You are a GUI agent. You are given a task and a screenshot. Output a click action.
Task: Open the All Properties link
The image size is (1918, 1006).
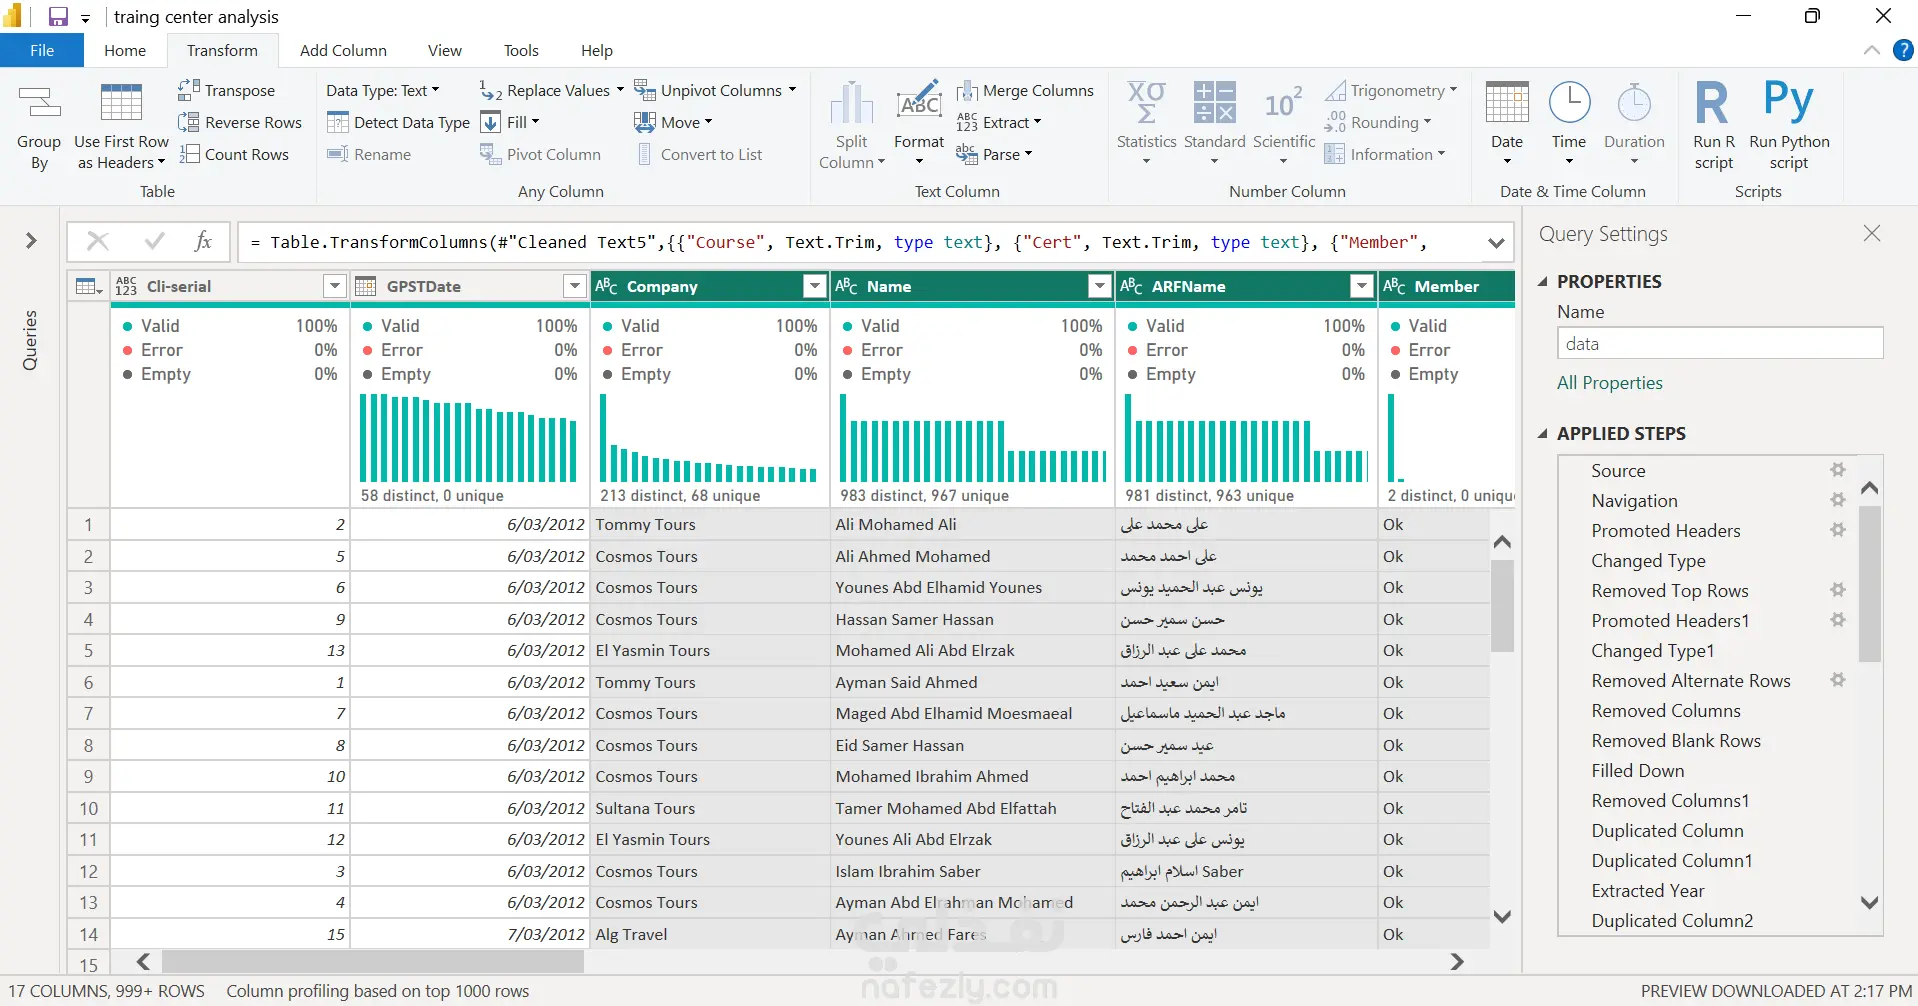(x=1609, y=383)
